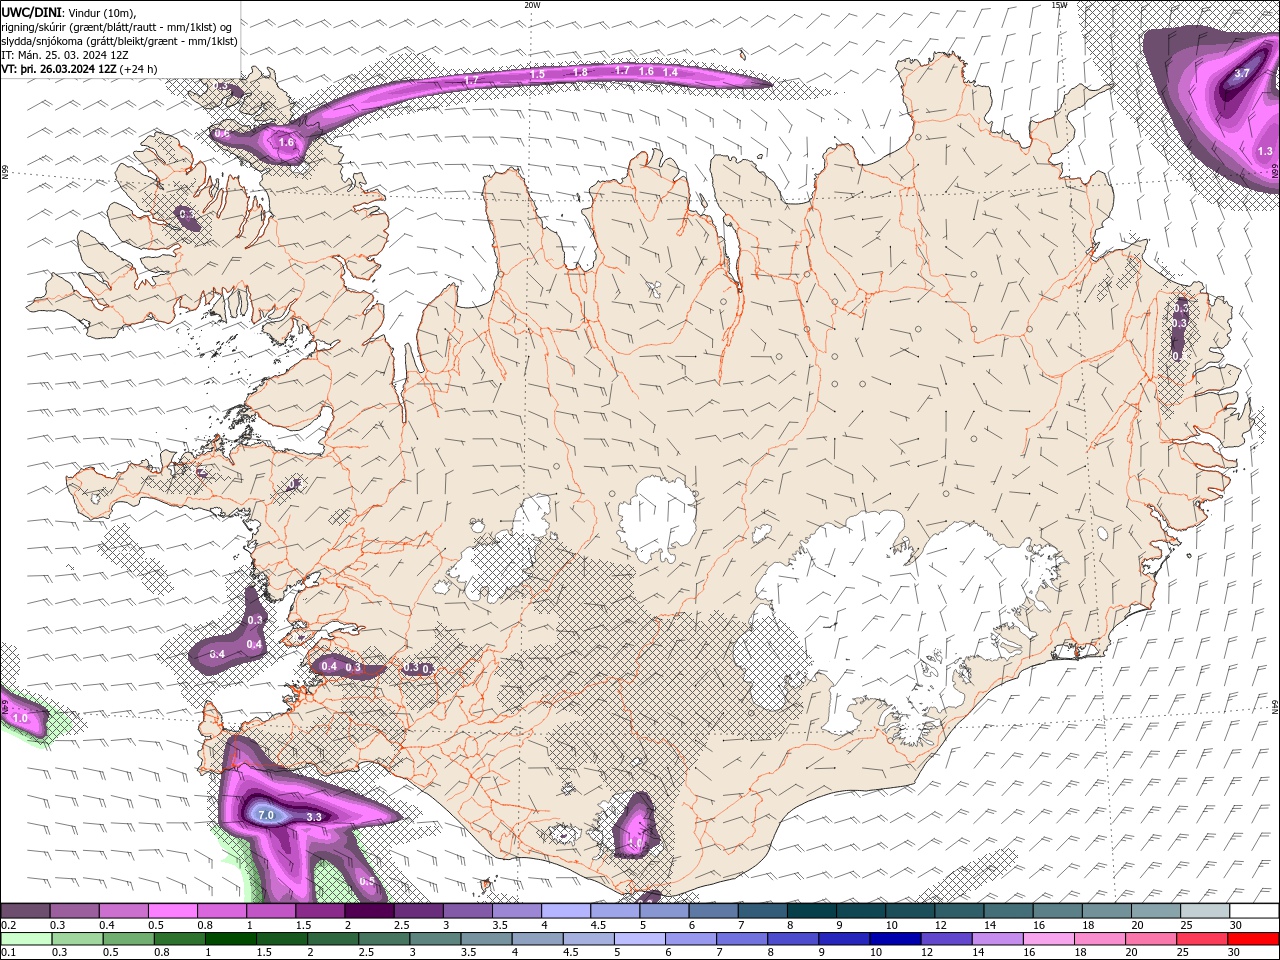
Task: Click the 7.0 precipitation maximum off the southwest coast
Action: tap(266, 815)
